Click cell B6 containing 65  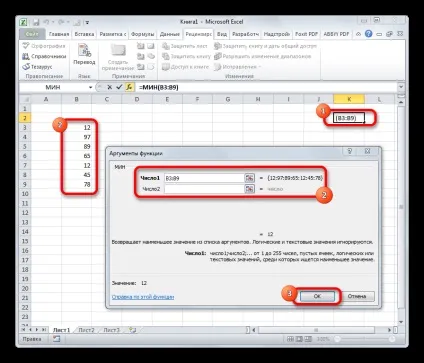pyautogui.click(x=76, y=156)
